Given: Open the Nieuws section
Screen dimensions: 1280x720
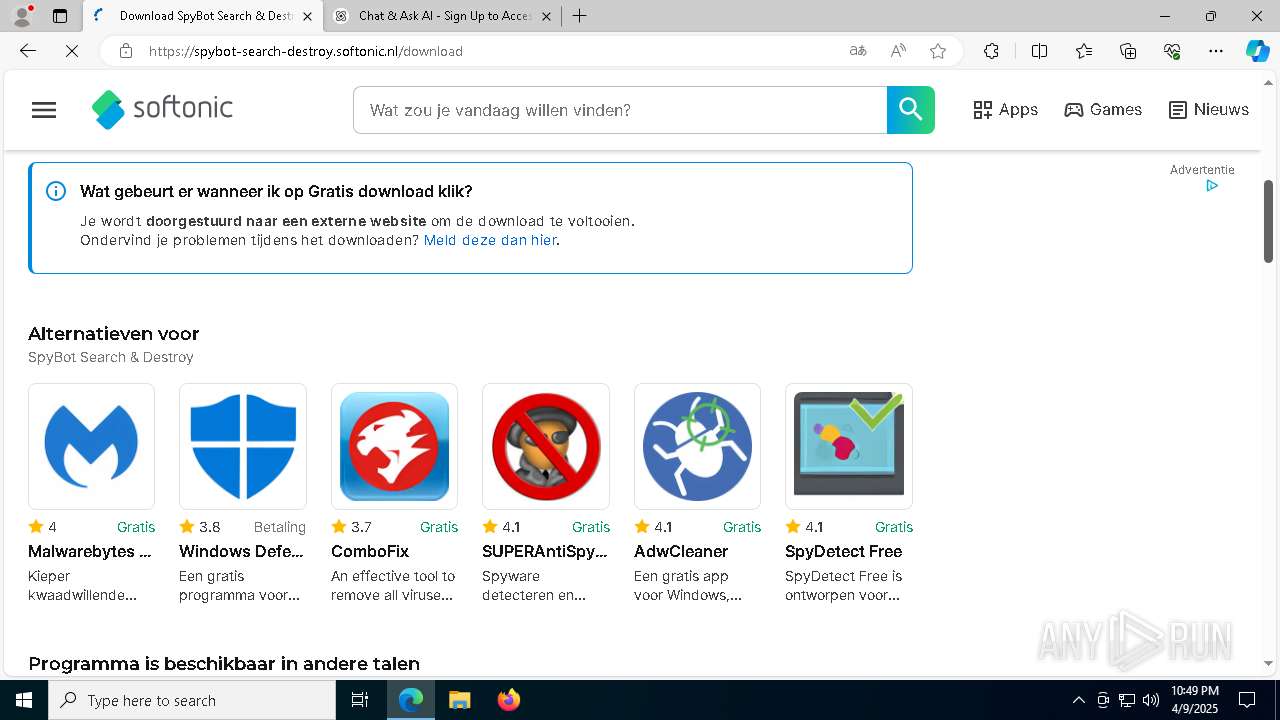Looking at the screenshot, I should pyautogui.click(x=1209, y=110).
